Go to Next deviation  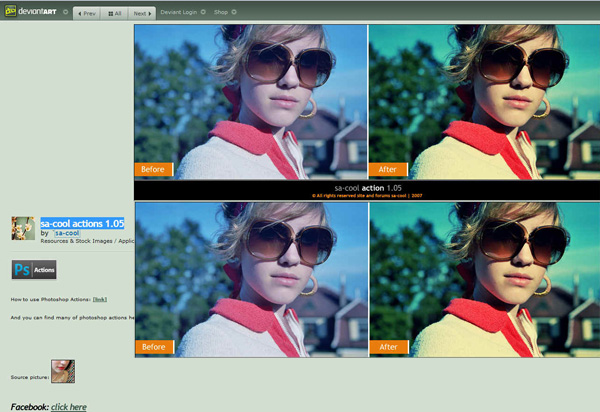click(x=142, y=13)
